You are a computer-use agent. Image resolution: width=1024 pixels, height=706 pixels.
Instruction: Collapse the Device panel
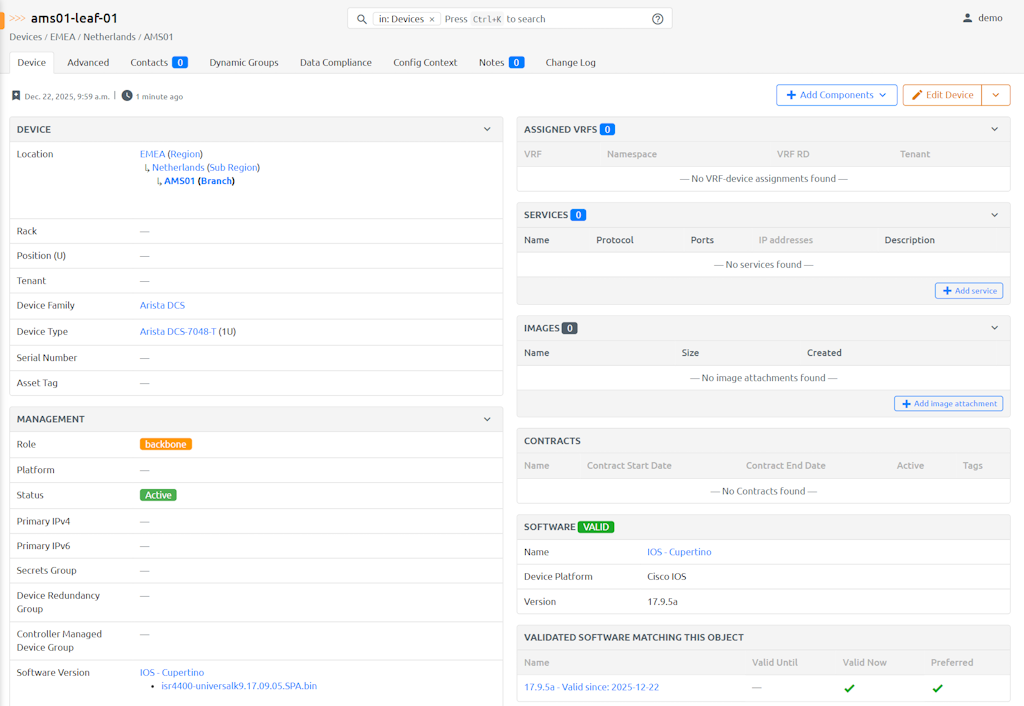coord(487,129)
